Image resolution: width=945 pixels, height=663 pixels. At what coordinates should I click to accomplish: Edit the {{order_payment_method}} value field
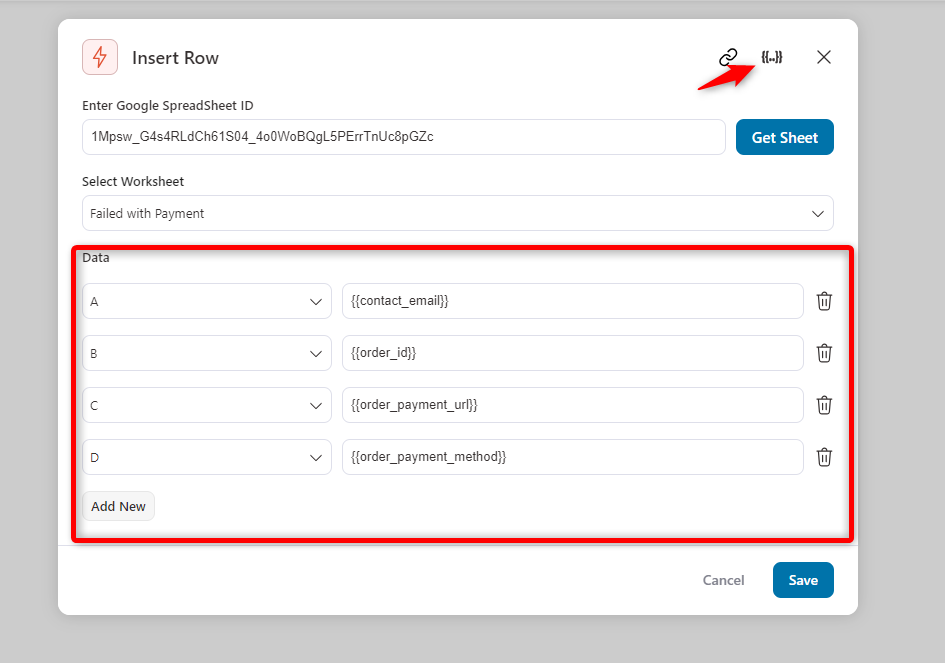tap(573, 457)
